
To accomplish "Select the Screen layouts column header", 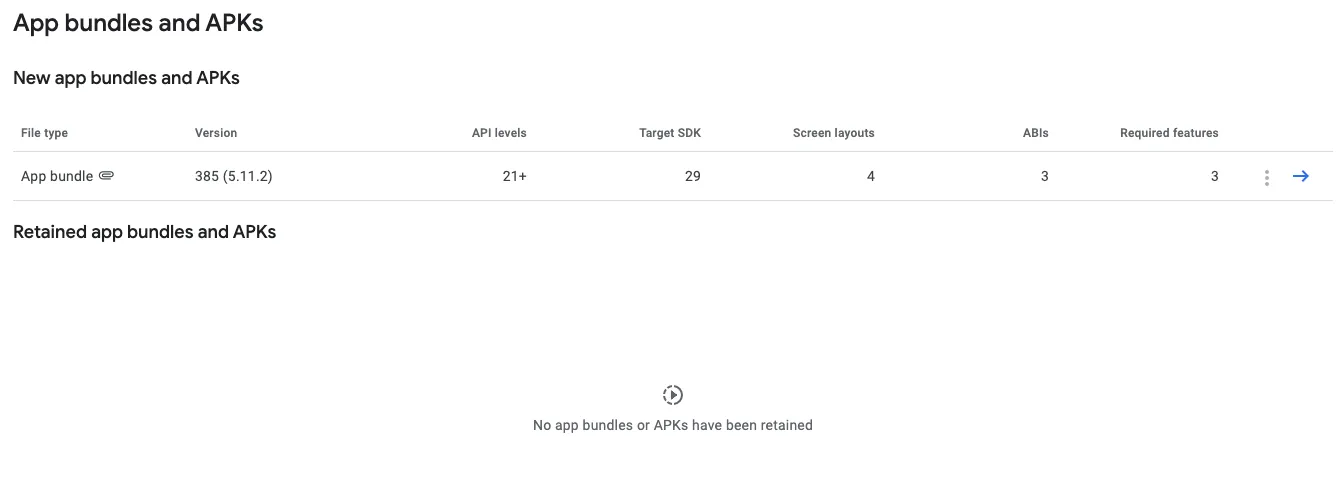I will pyautogui.click(x=833, y=133).
